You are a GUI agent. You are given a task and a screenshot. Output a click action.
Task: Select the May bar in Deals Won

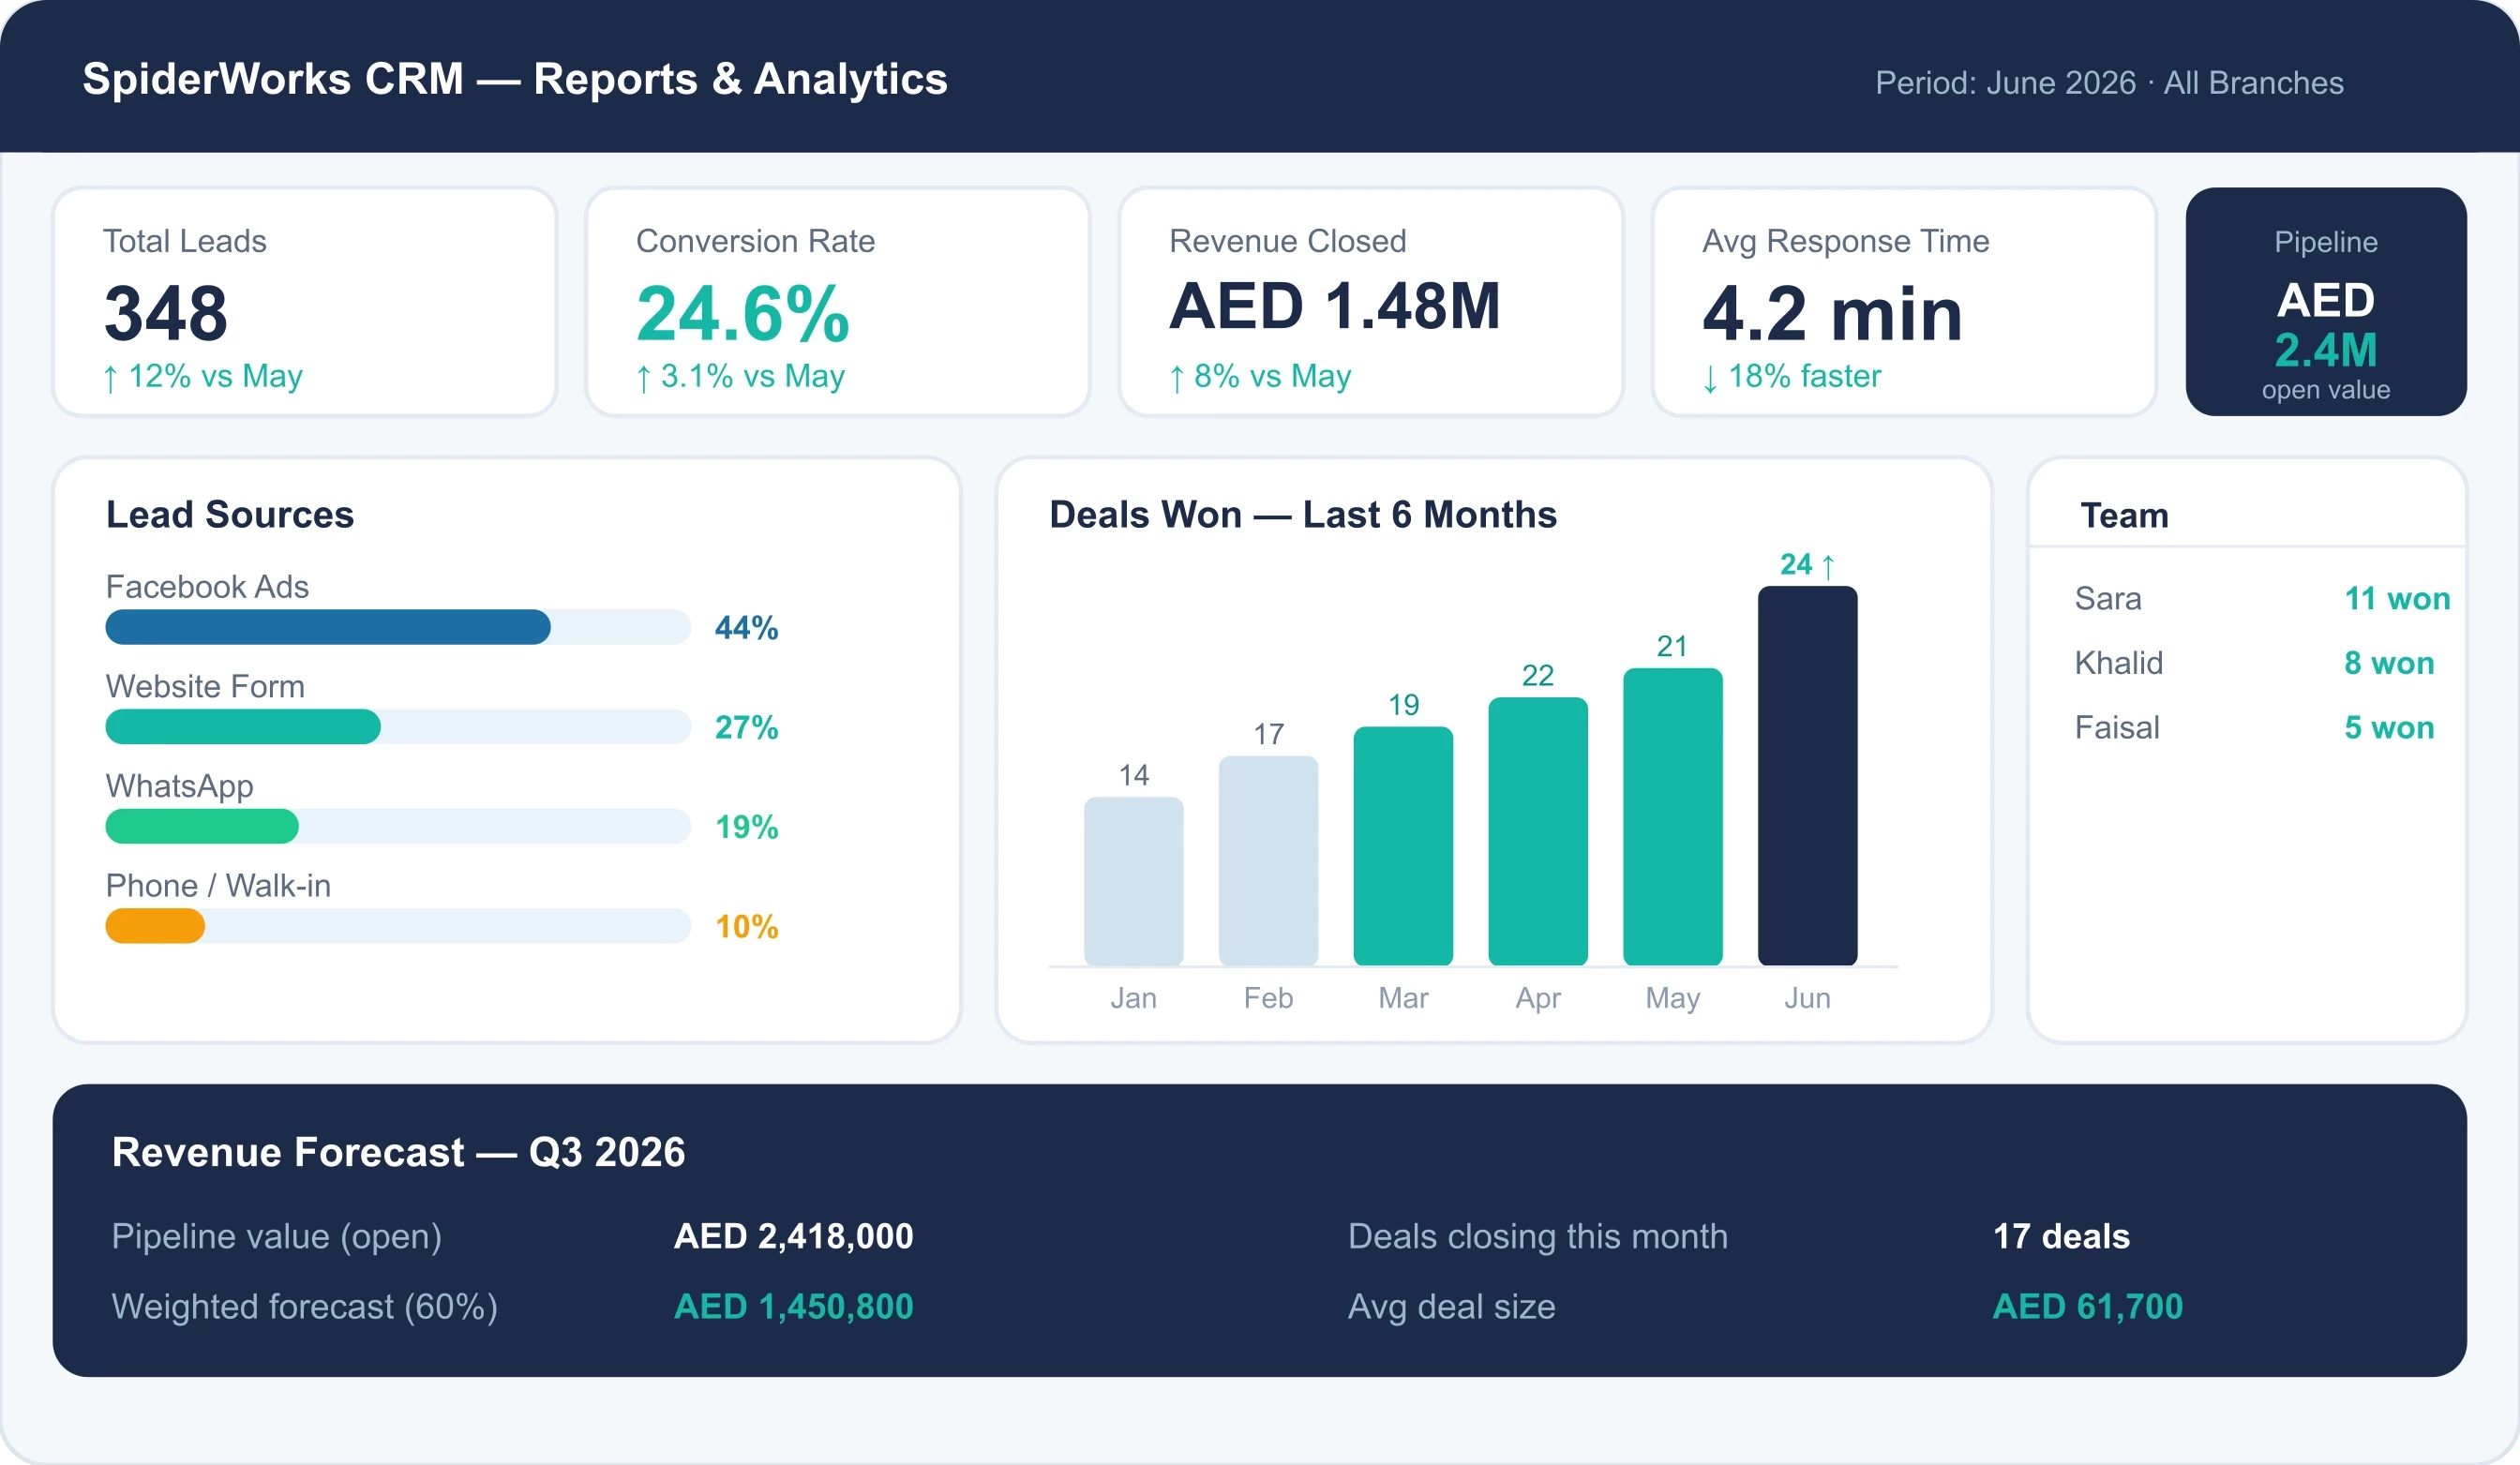tap(1673, 817)
